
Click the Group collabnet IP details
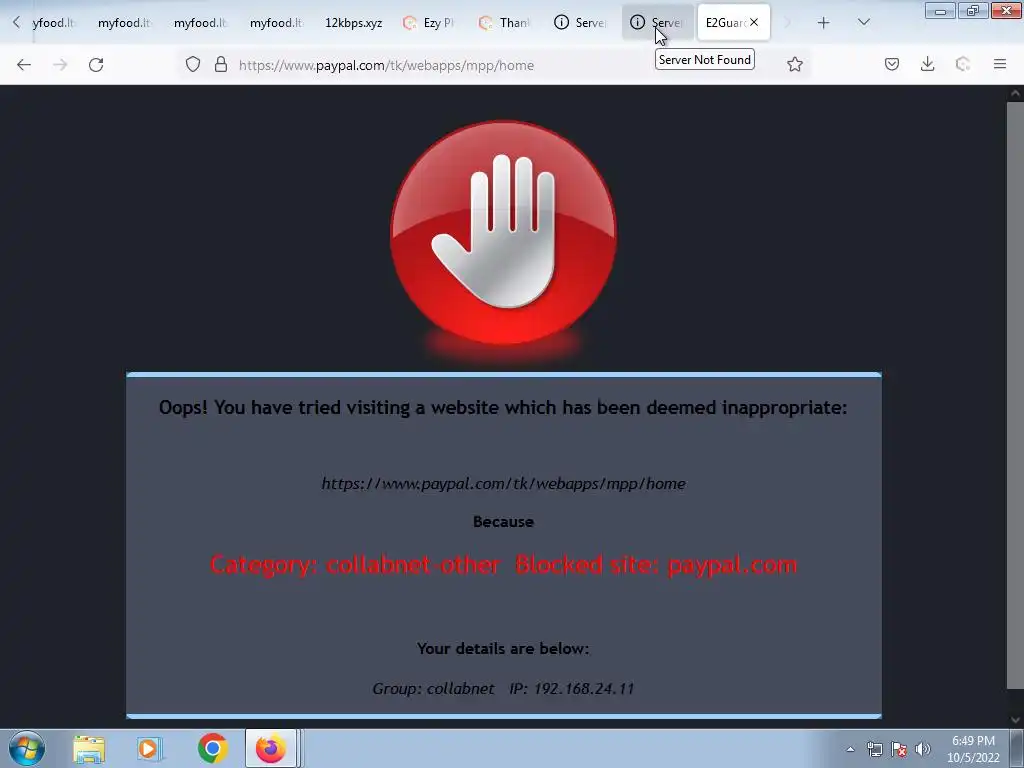pos(504,689)
